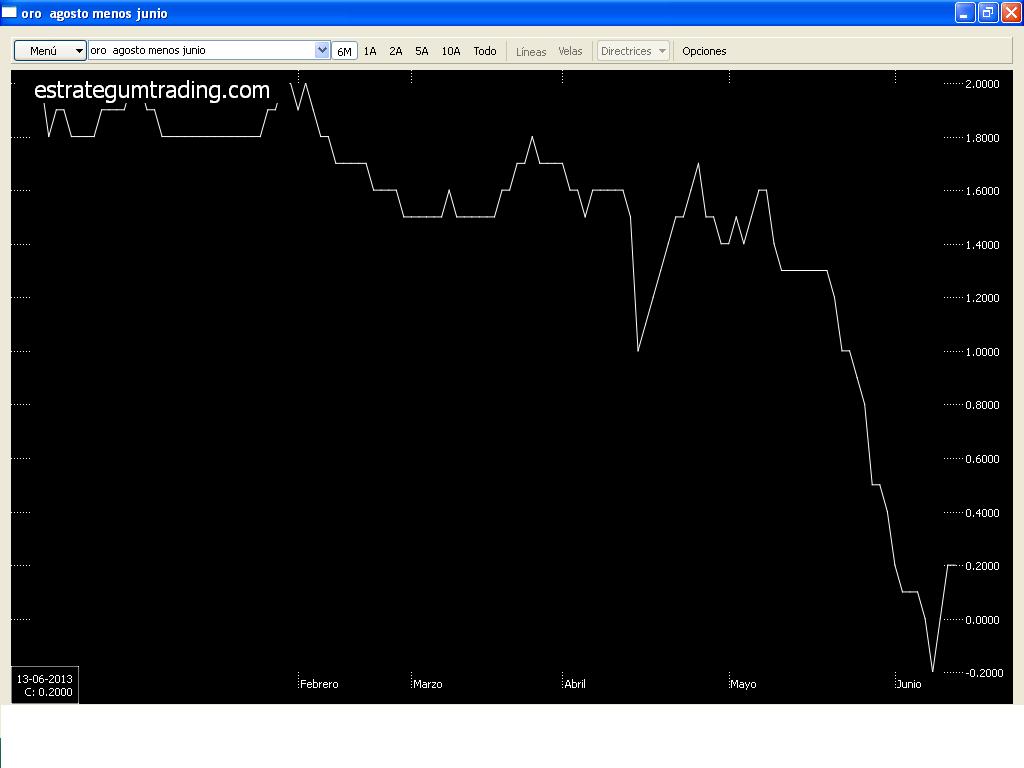Expand the instrument combo box arrow
1024x768 pixels.
pos(322,50)
